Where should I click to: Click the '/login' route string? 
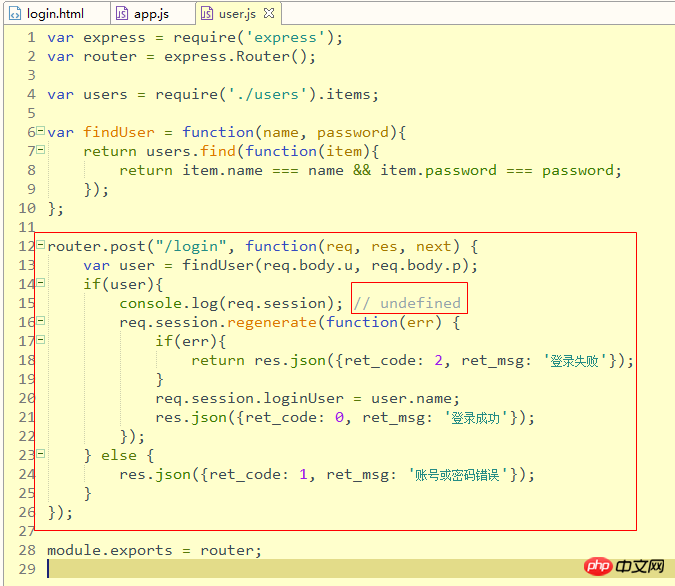(x=191, y=246)
